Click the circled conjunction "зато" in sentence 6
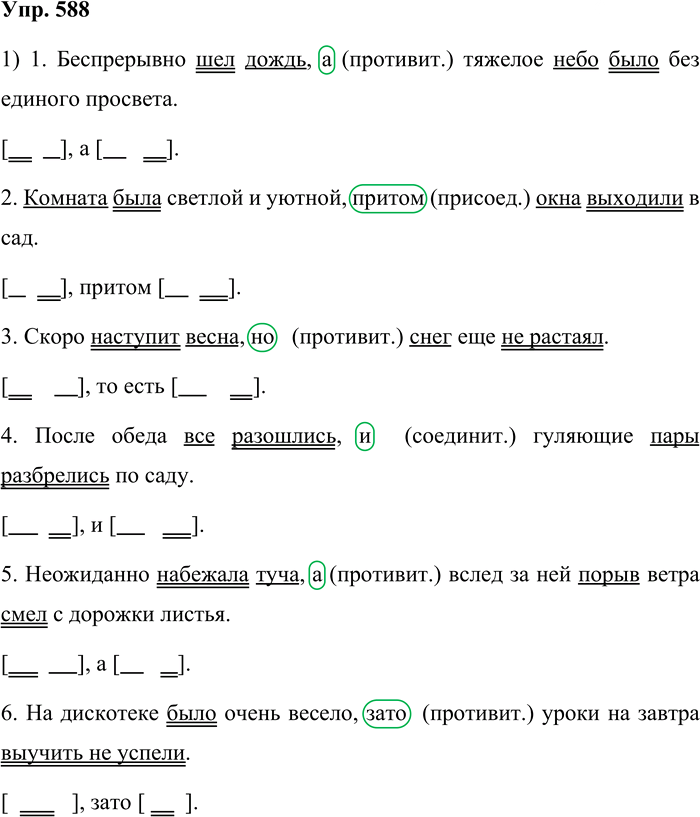The image size is (700, 817). pyautogui.click(x=387, y=713)
